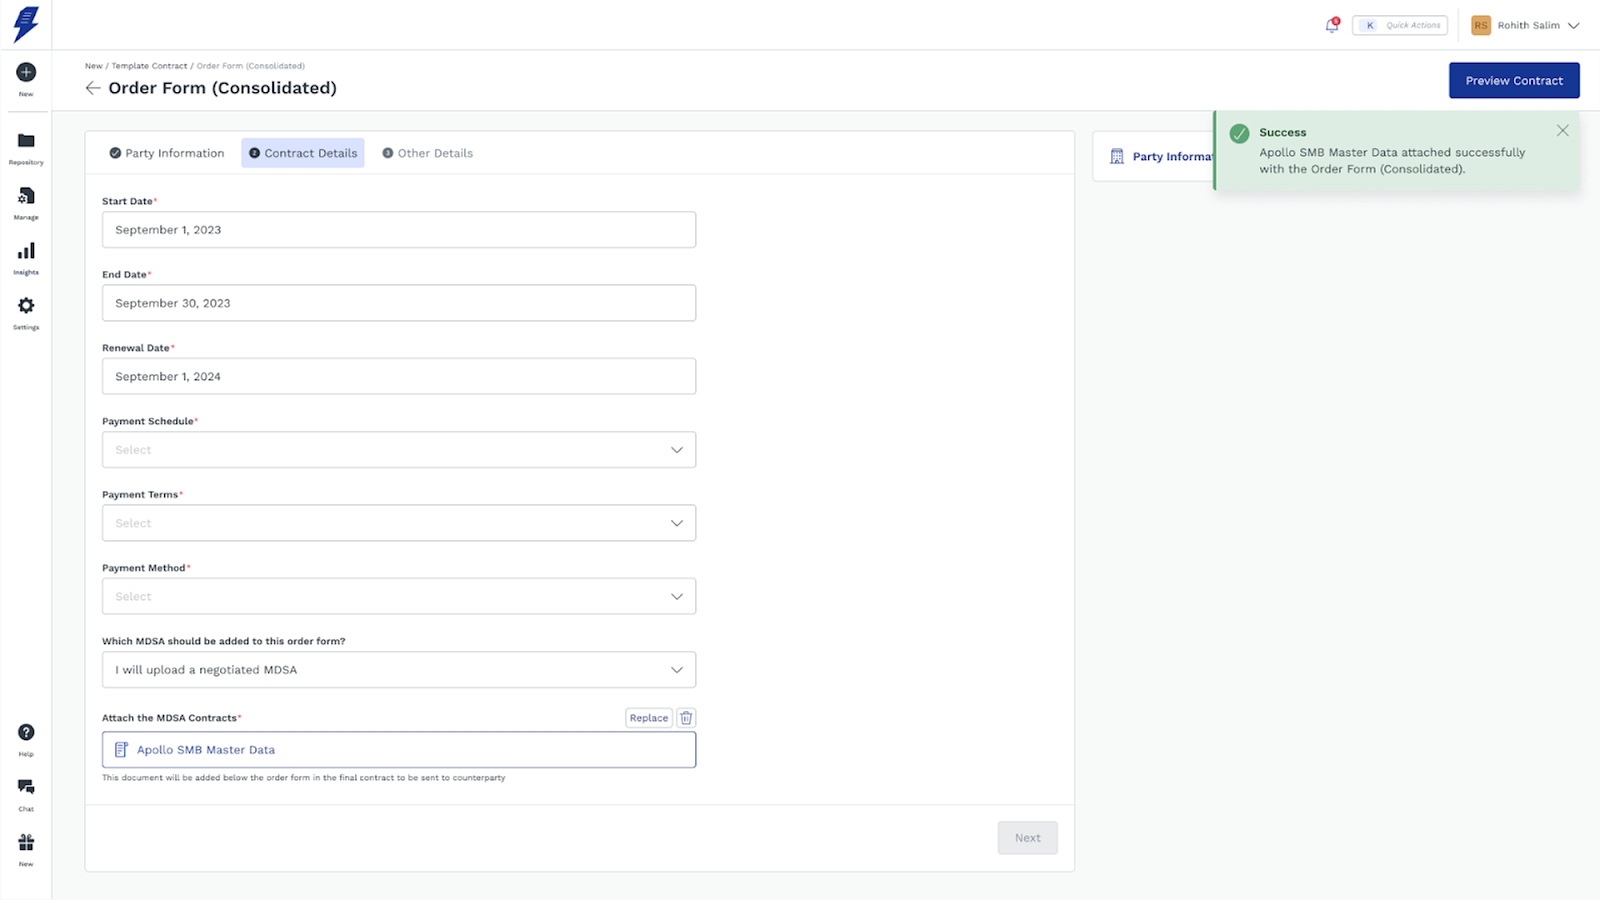Delete the attached MDSA contract with trash icon

(x=686, y=718)
